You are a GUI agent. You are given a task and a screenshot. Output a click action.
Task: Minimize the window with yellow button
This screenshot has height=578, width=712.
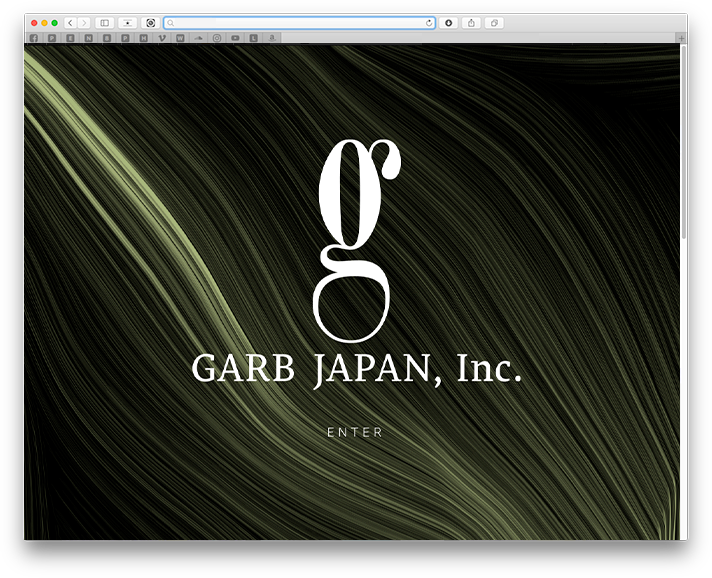pyautogui.click(x=44, y=23)
